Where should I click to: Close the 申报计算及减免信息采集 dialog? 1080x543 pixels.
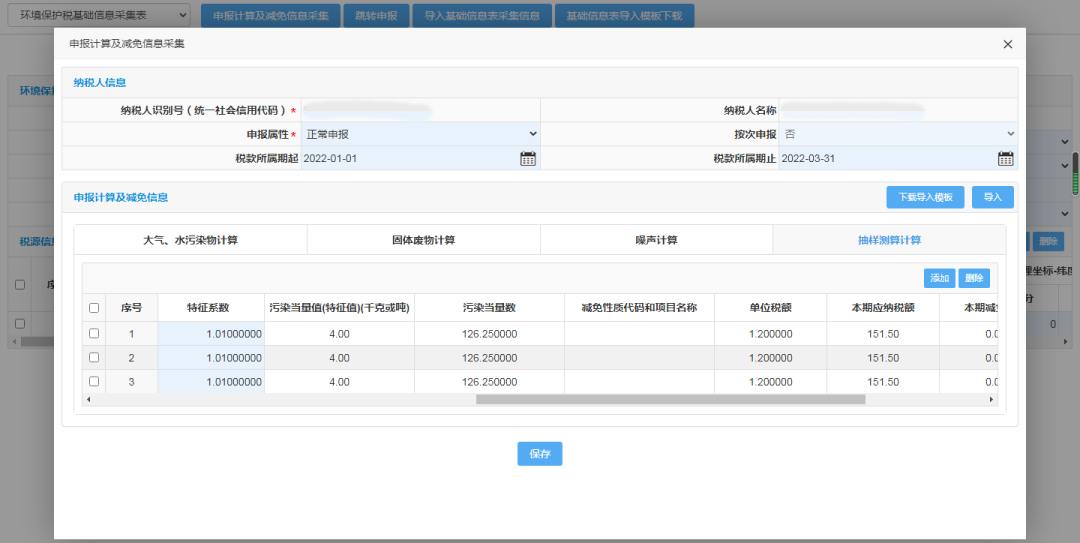(x=1007, y=44)
